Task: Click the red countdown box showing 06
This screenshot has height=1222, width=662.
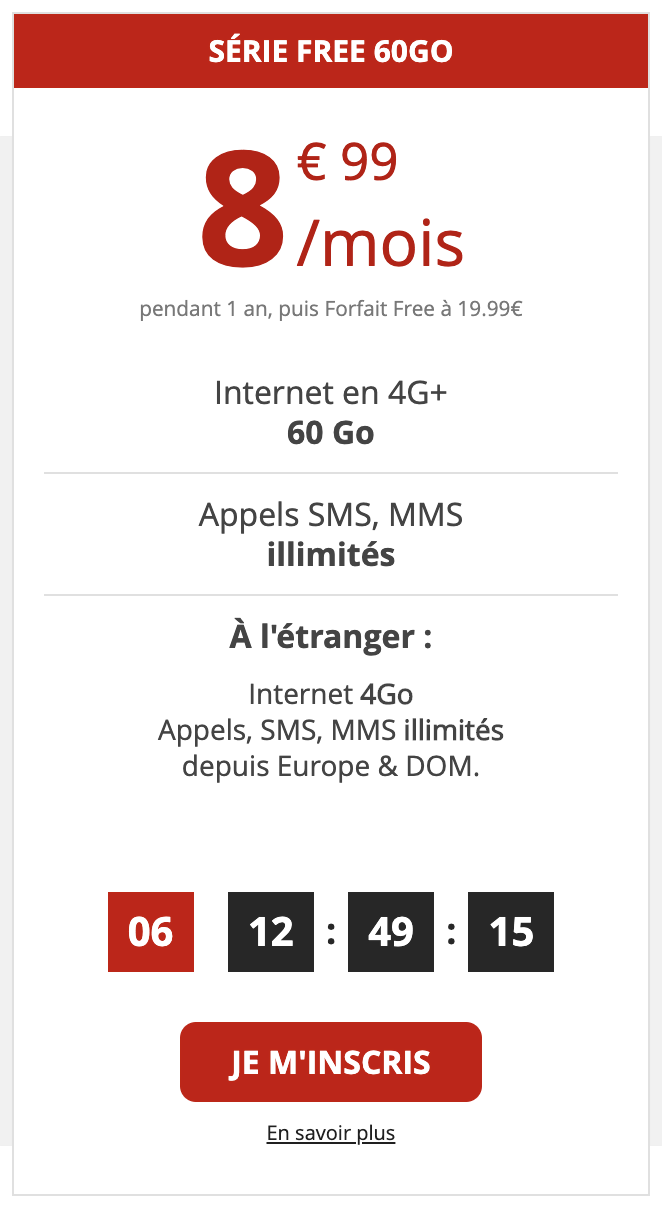Action: point(151,932)
